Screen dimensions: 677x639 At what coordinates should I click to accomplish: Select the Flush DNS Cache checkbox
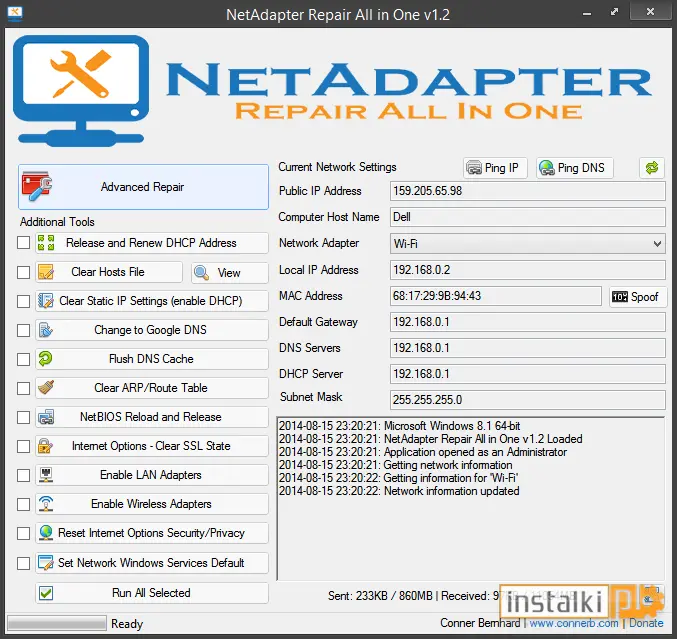(23, 359)
